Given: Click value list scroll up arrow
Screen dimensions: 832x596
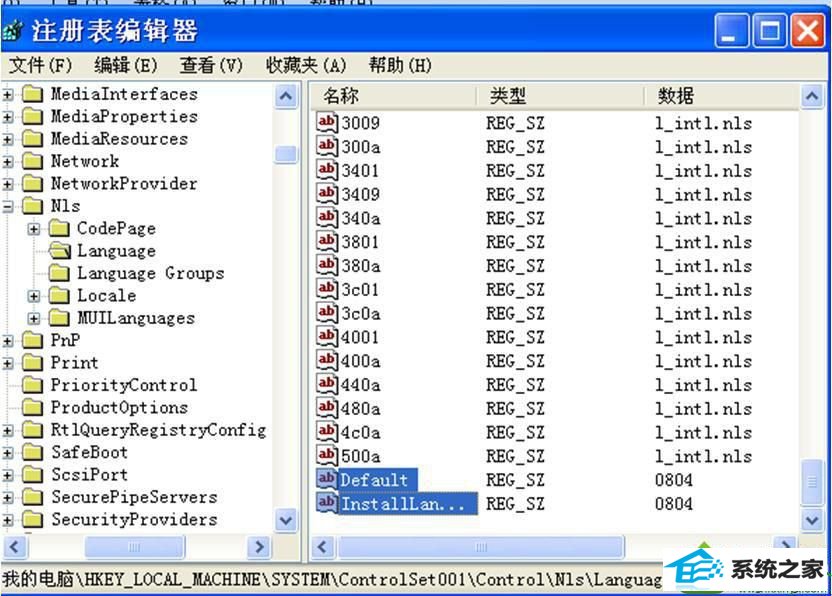Looking at the screenshot, I should (x=812, y=96).
